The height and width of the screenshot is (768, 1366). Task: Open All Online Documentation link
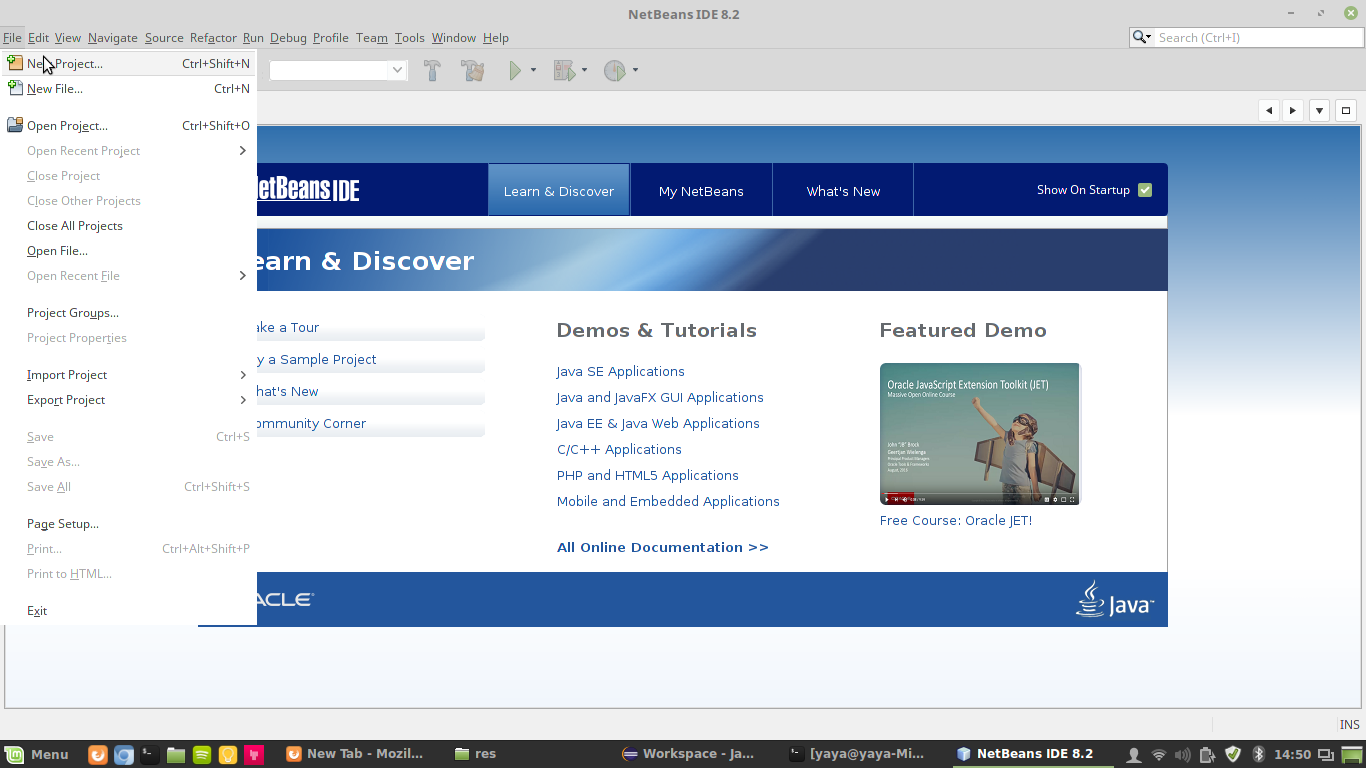[663, 547]
